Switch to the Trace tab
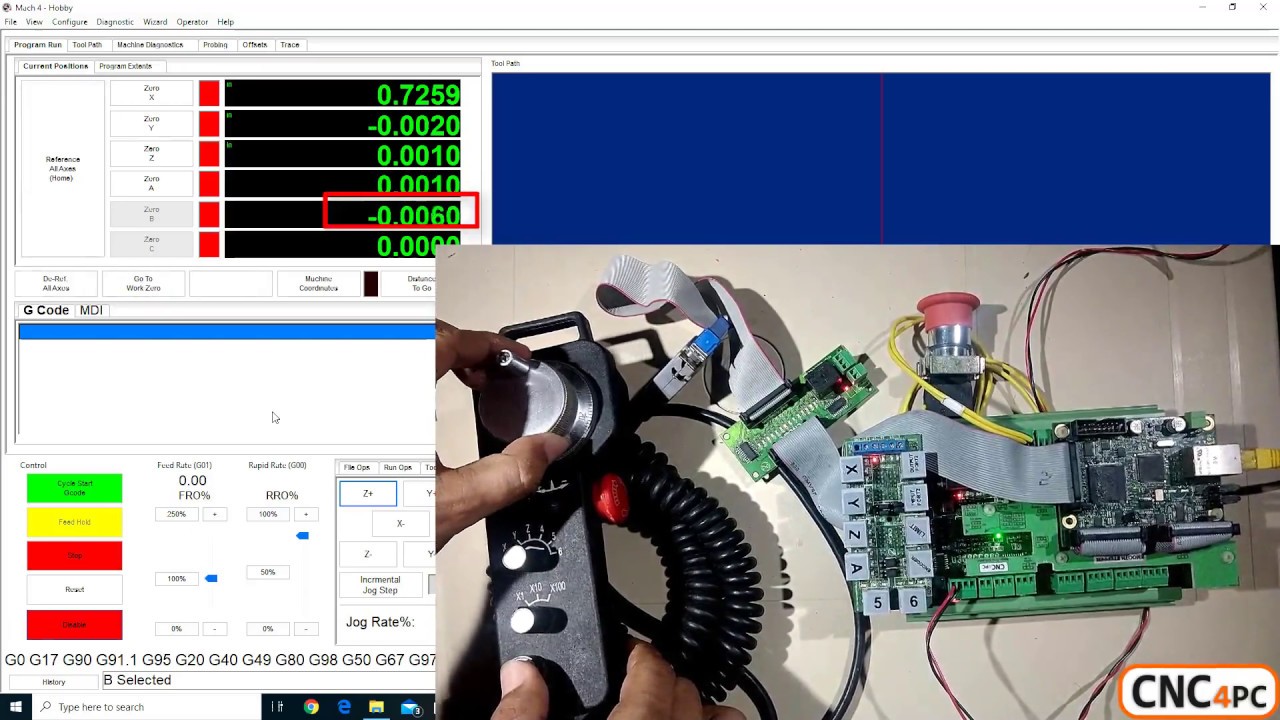This screenshot has width=1280, height=720. 290,45
